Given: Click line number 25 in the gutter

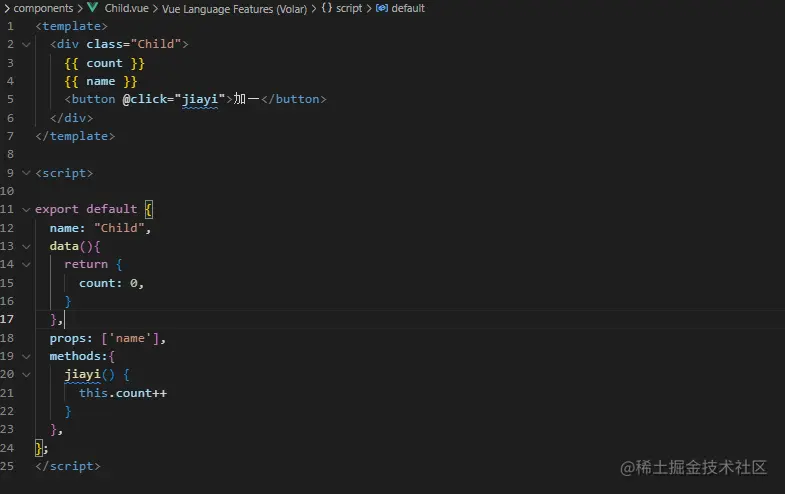Looking at the screenshot, I should (7, 466).
